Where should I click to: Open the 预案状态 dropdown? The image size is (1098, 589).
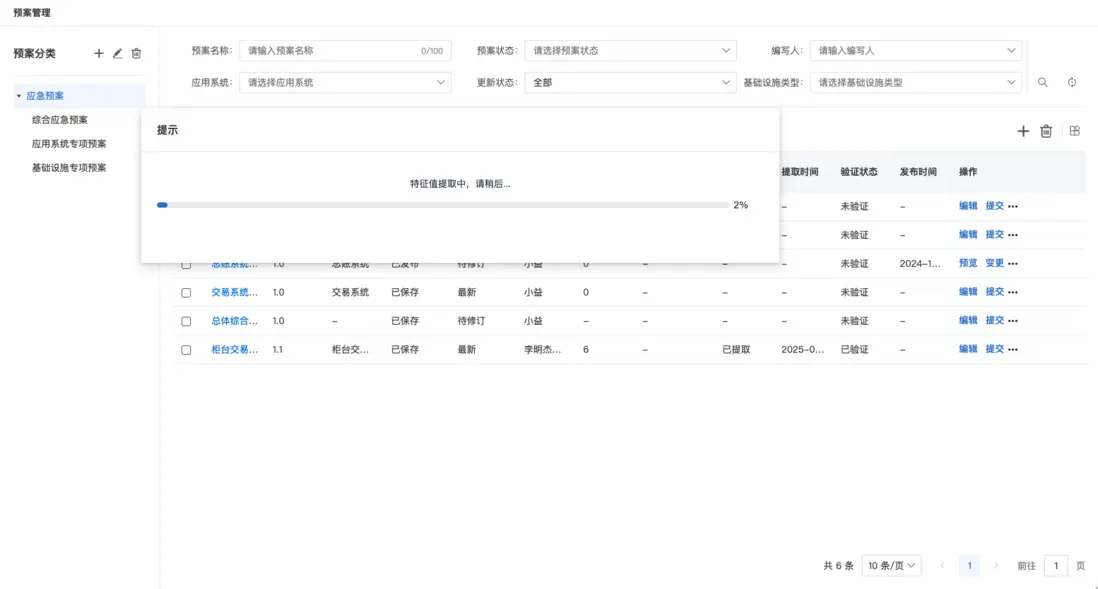(630, 50)
